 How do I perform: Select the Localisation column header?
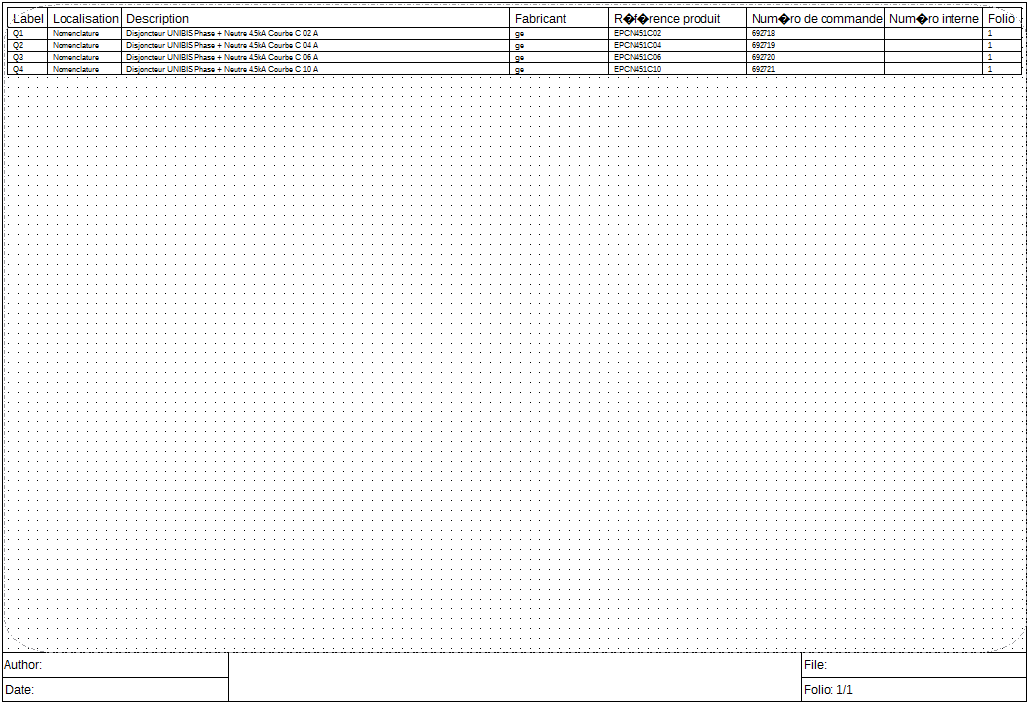click(x=86, y=19)
